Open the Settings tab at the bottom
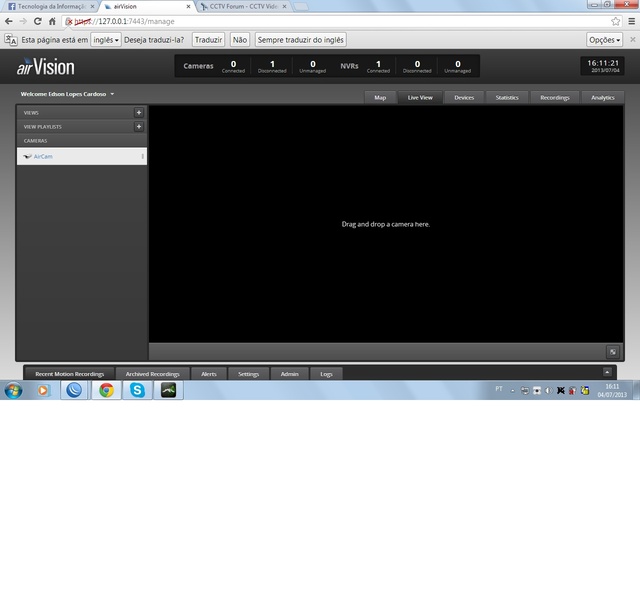Screen dimensions: 640x600 click(249, 374)
